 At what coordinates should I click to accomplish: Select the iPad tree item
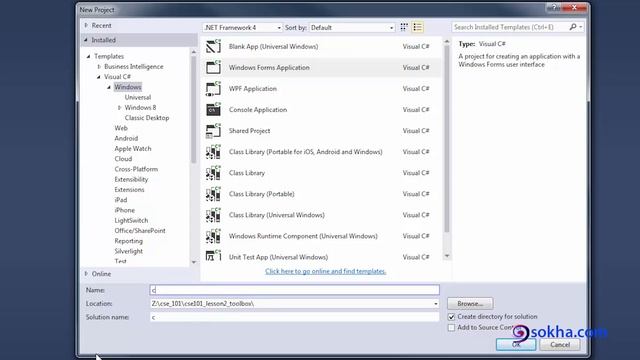[x=120, y=200]
